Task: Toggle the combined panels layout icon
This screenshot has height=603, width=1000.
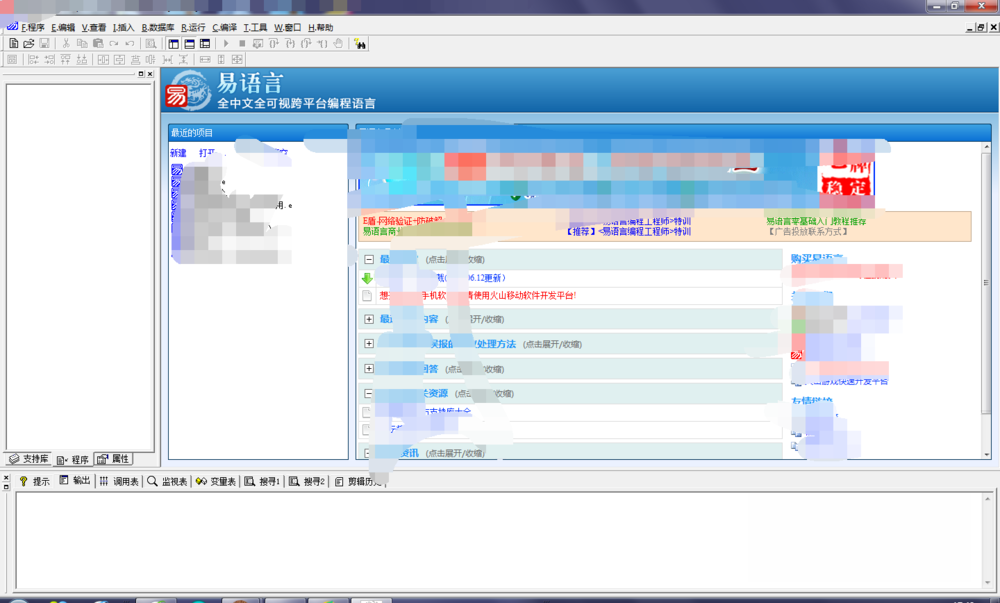Action: (205, 44)
